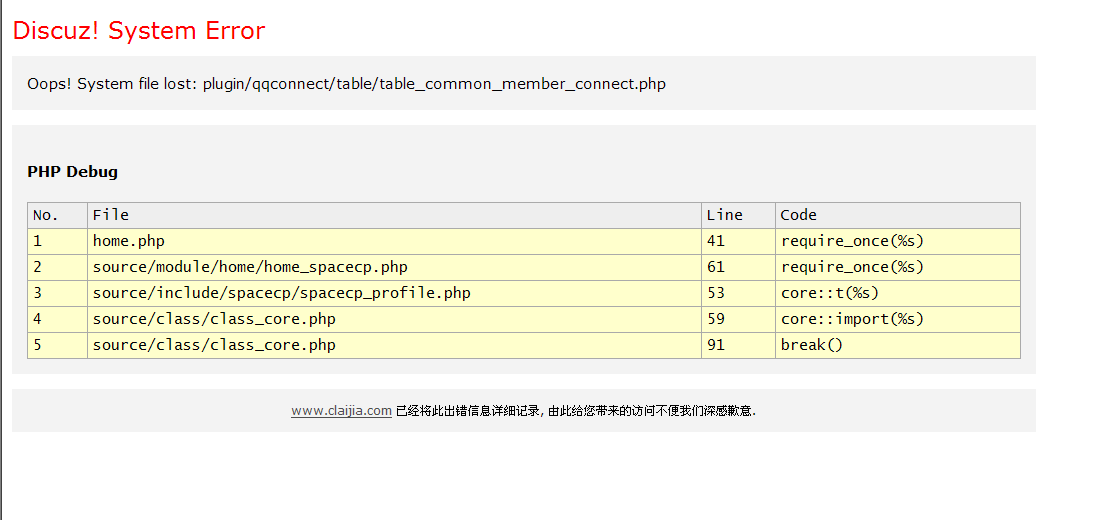1108x520 pixels.
Task: Click the break() code cell
Action: click(812, 345)
